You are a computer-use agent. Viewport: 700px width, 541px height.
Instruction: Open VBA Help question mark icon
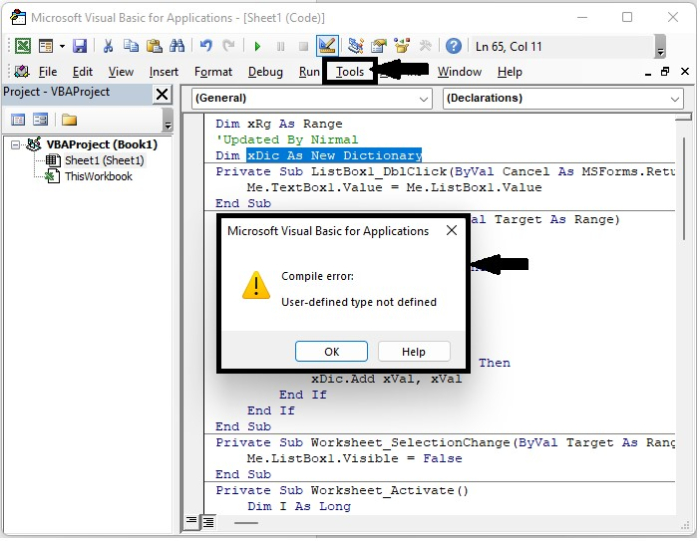454,46
